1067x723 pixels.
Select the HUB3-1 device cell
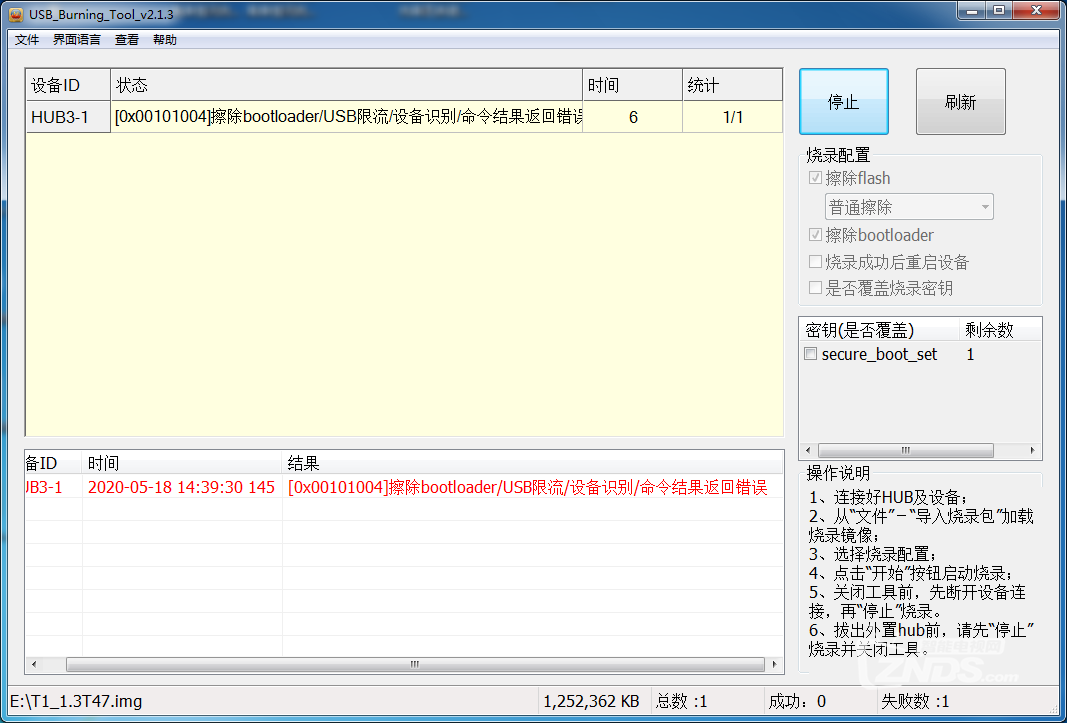68,117
